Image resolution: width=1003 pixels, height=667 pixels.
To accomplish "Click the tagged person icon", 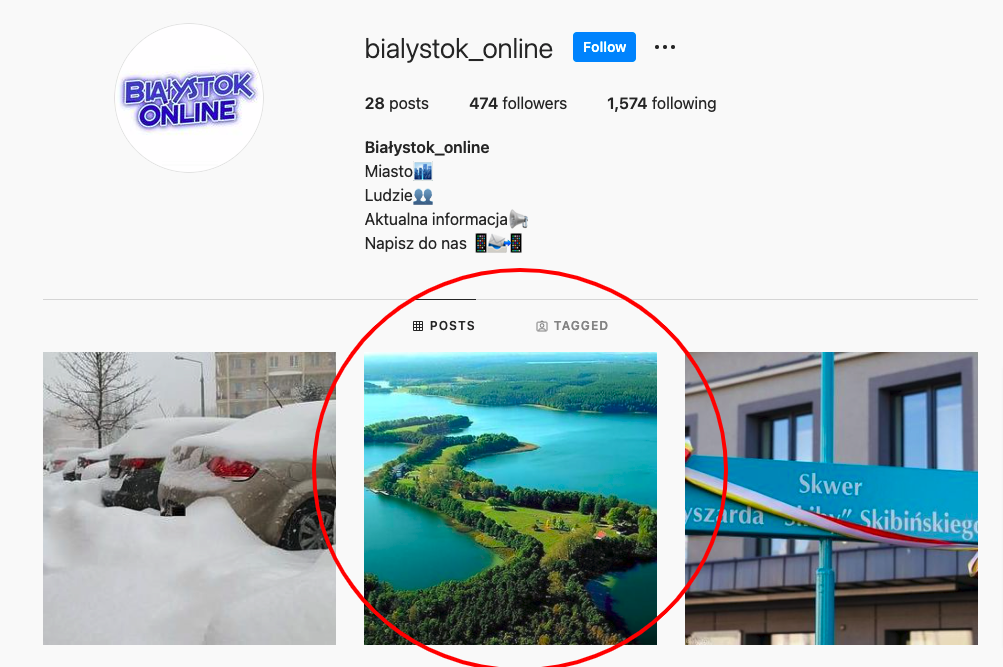I will (x=542, y=326).
